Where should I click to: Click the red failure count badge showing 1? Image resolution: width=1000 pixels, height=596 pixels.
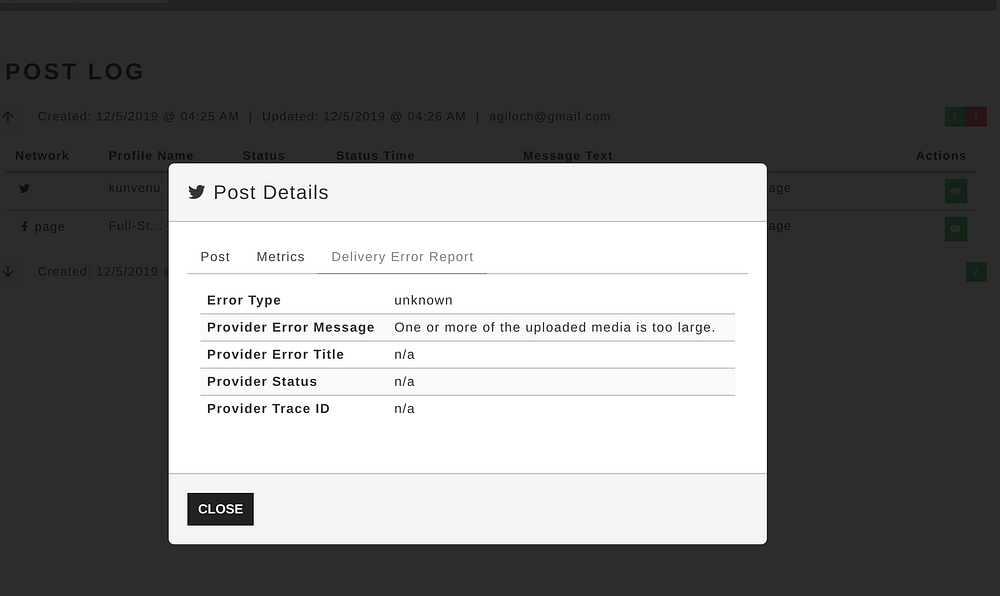pyautogui.click(x=977, y=117)
